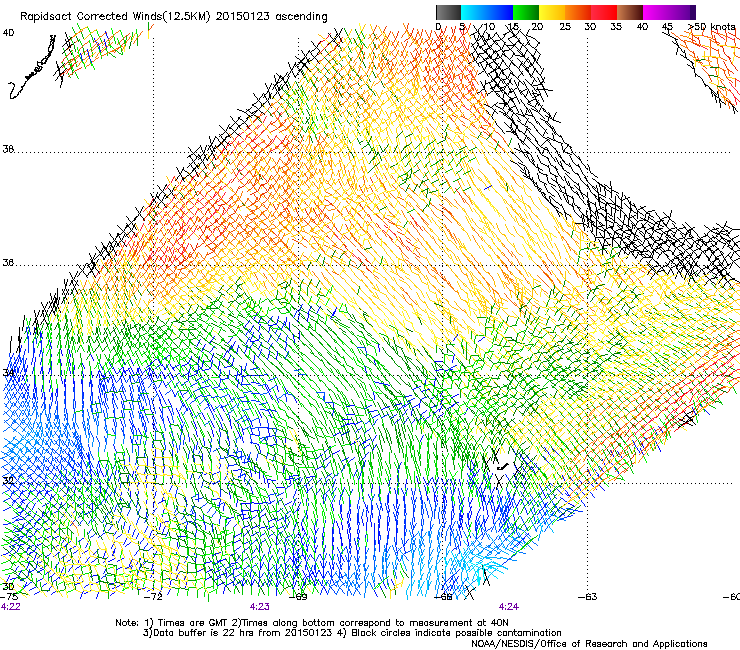Screen dimensions: 740x650
Task: Click the legend tick label 40
Action: (x=642, y=27)
